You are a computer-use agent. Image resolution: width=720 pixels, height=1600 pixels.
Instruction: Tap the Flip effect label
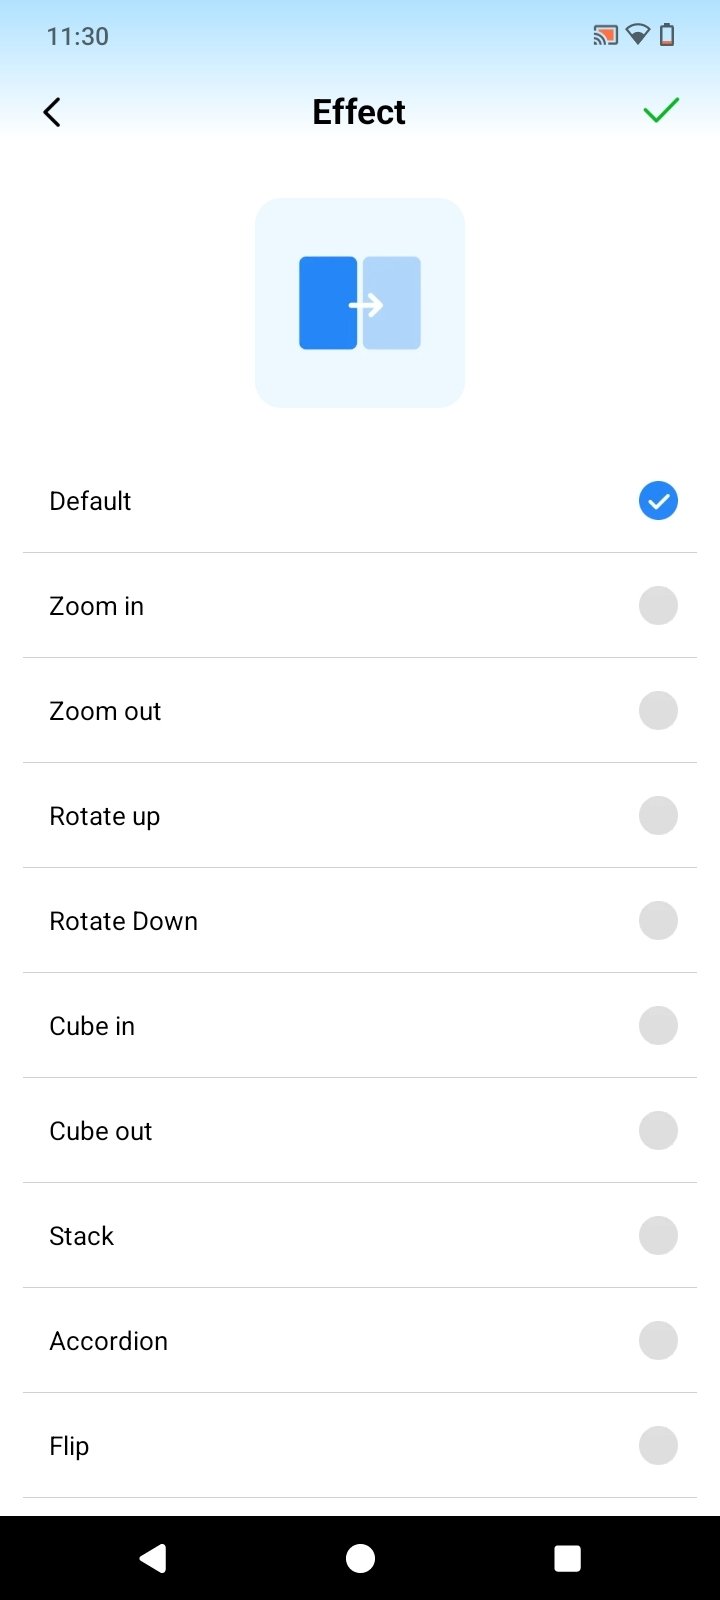[69, 1446]
